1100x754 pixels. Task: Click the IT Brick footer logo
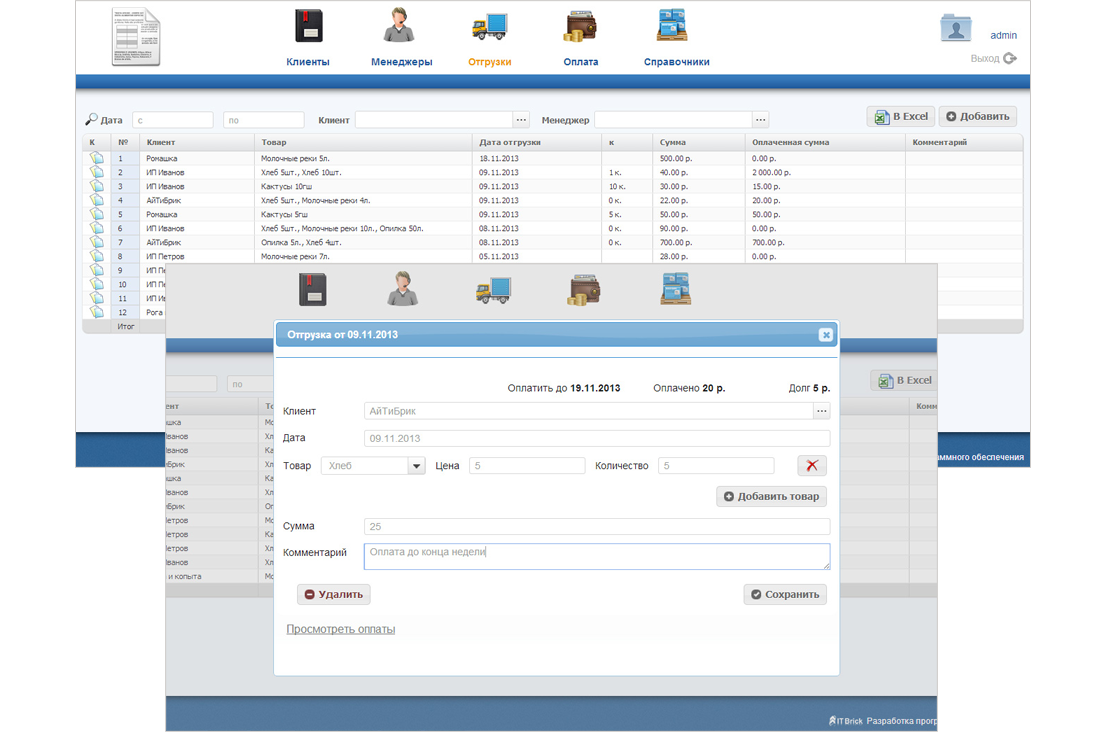[x=845, y=720]
